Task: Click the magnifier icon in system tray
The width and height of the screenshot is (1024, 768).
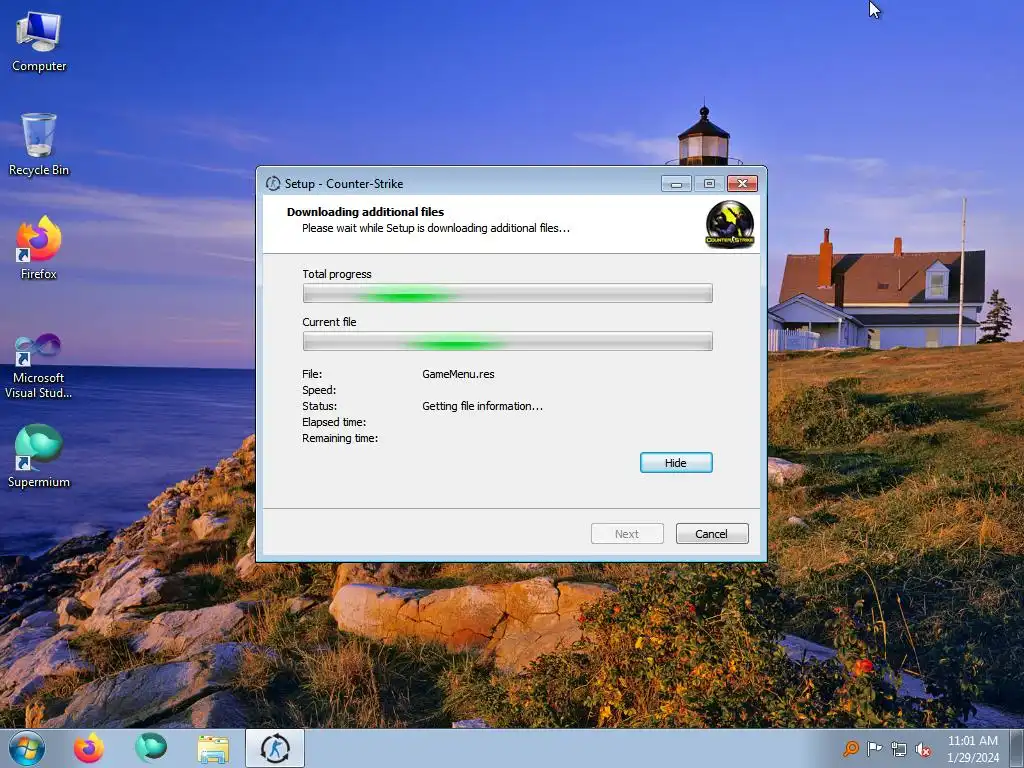Action: (850, 748)
